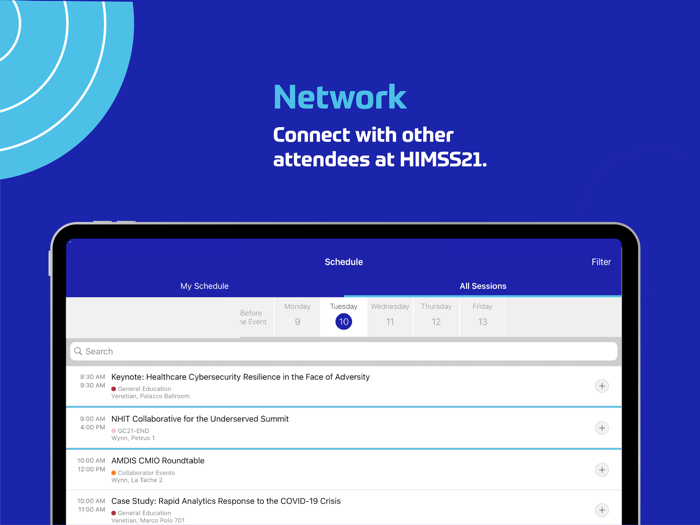This screenshot has width=700, height=525.
Task: Switch to All Sessions tab
Action: pyautogui.click(x=483, y=286)
